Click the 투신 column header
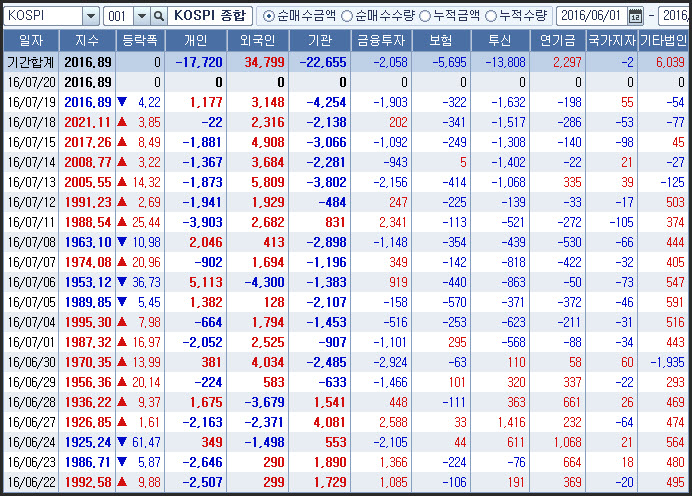Screen dimensions: 692x496 click(x=500, y=41)
